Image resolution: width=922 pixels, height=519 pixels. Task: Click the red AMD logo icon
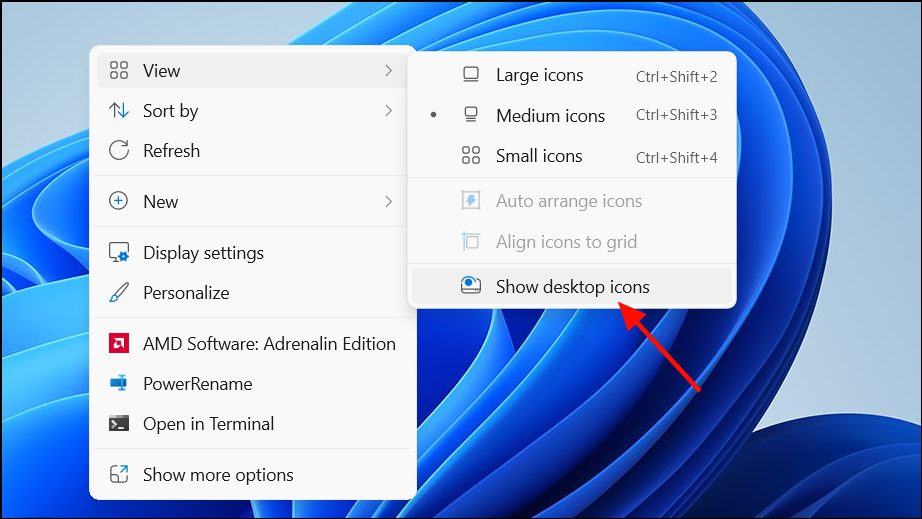(x=119, y=343)
